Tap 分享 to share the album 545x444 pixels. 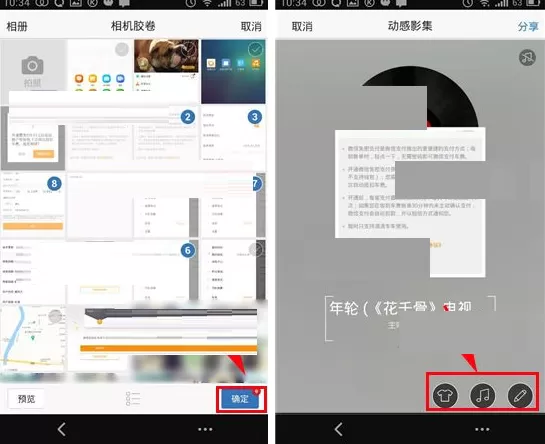click(x=528, y=26)
